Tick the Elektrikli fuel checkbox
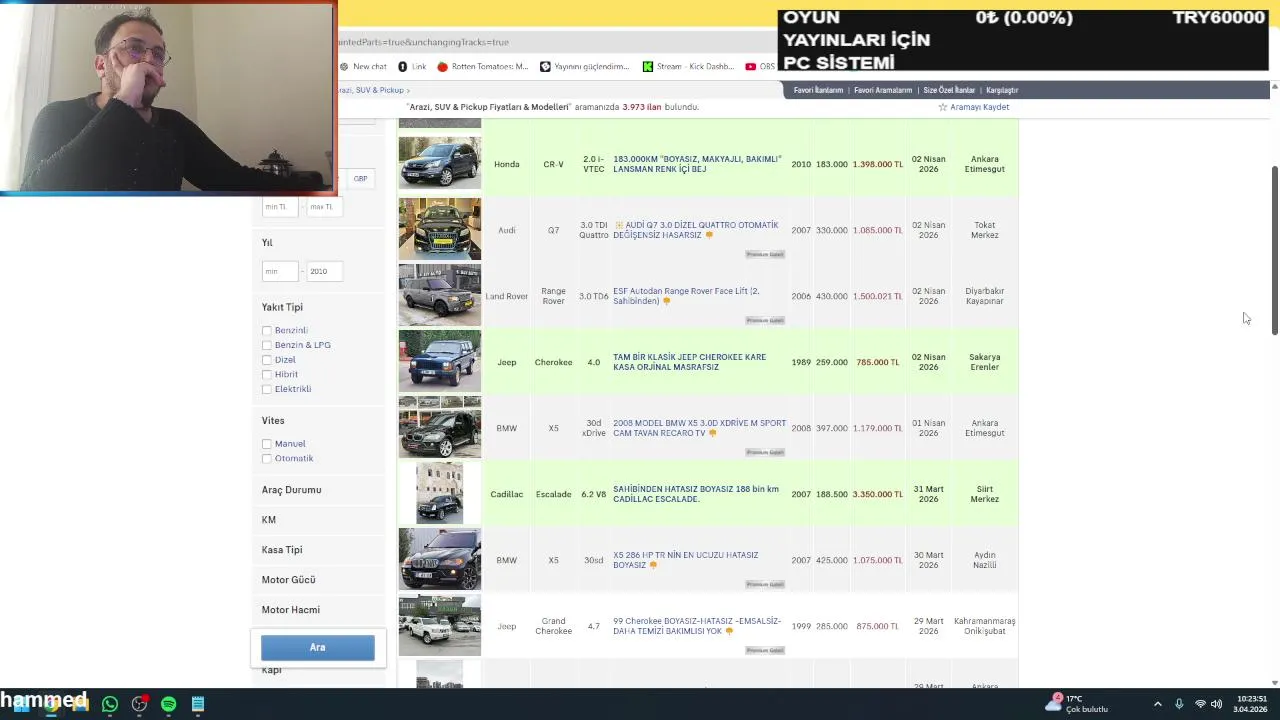The height and width of the screenshot is (720, 1280). [267, 389]
